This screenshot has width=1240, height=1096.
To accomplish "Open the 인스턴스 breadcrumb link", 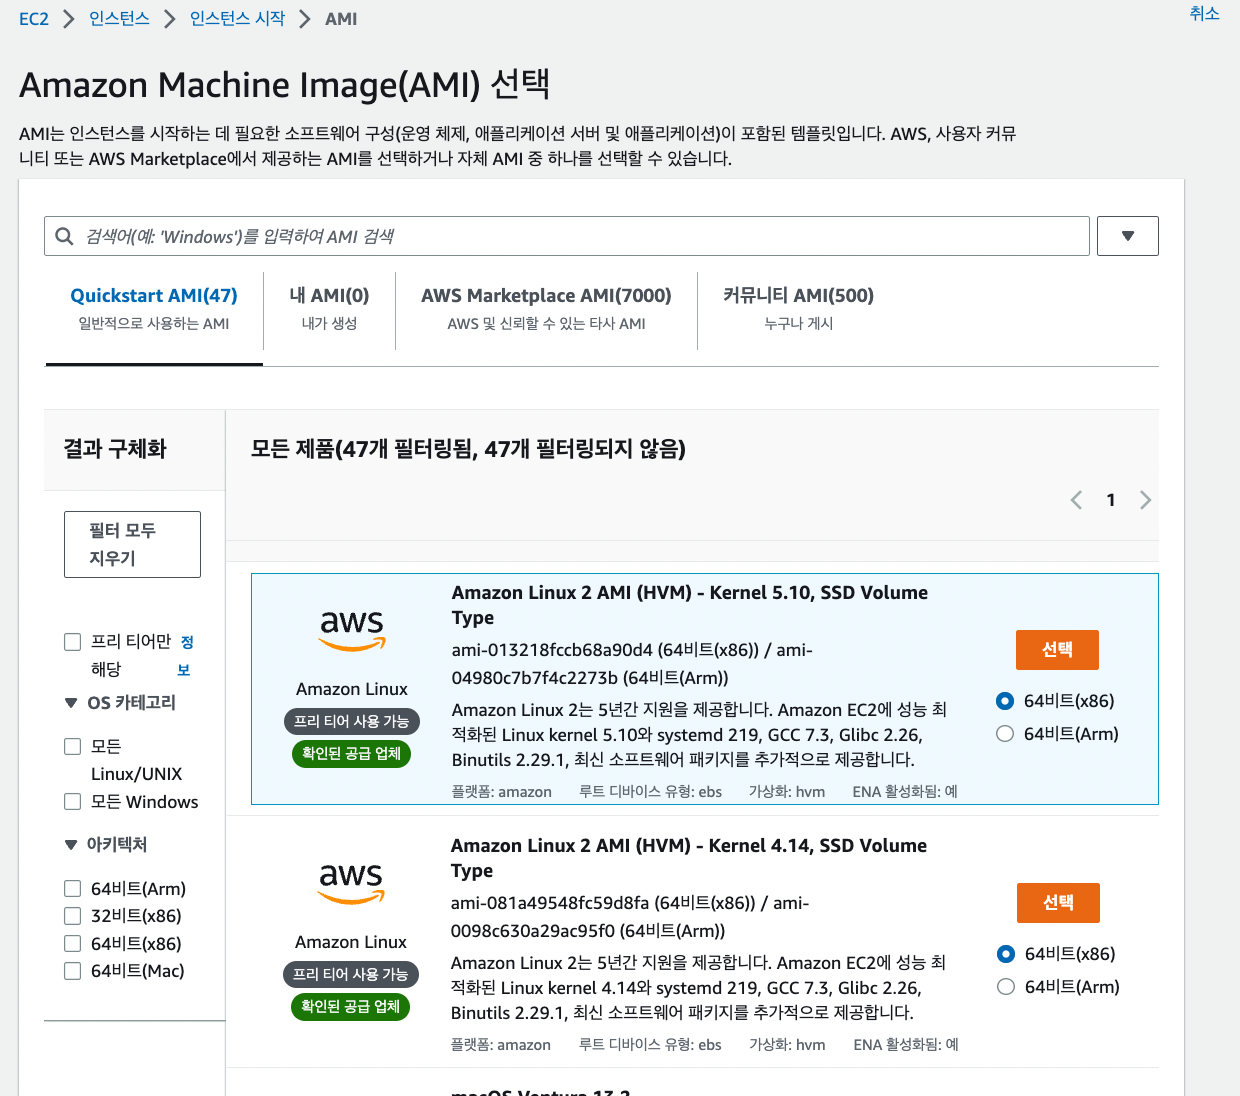I will pyautogui.click(x=119, y=19).
